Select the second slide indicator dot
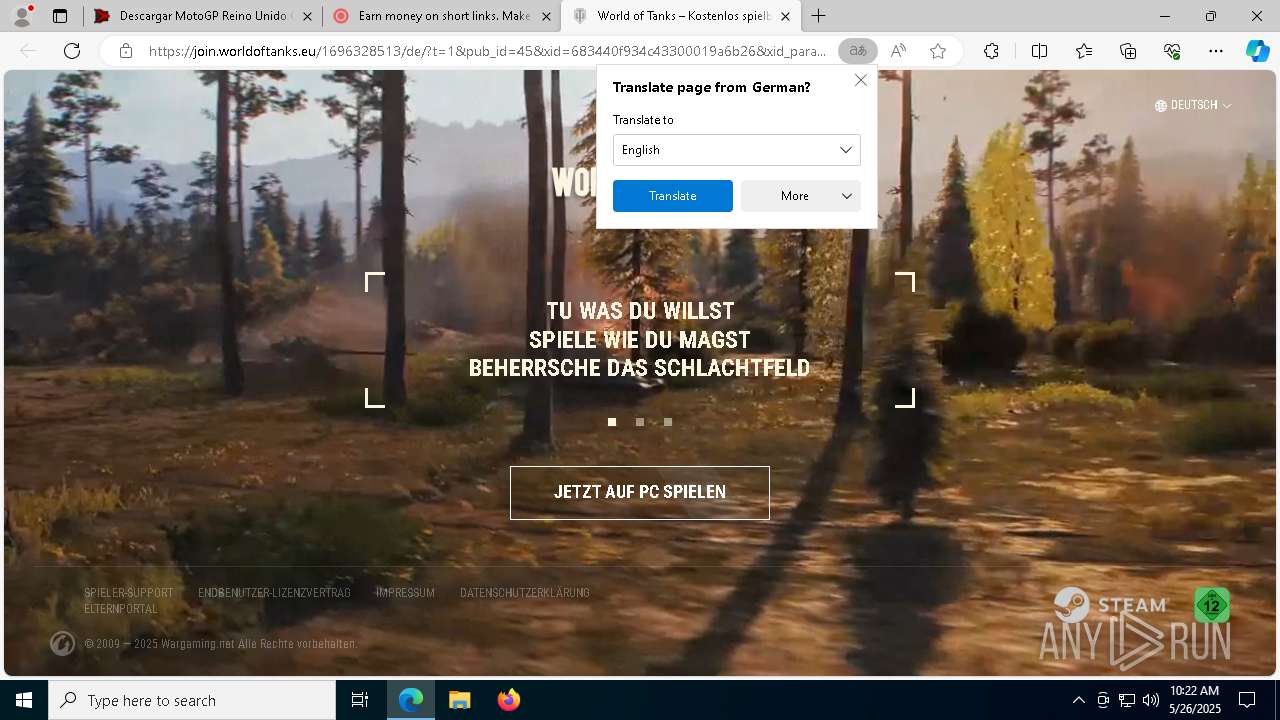Screen dimensions: 1280x720 (x=640, y=422)
